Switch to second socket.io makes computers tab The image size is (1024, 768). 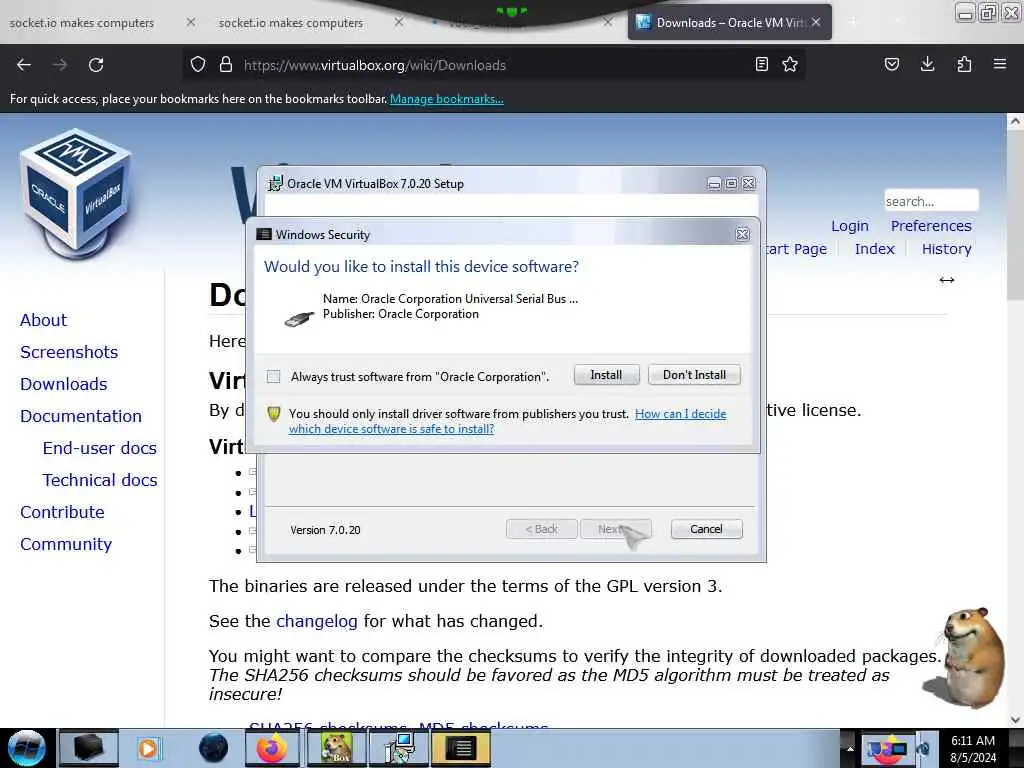(x=291, y=23)
